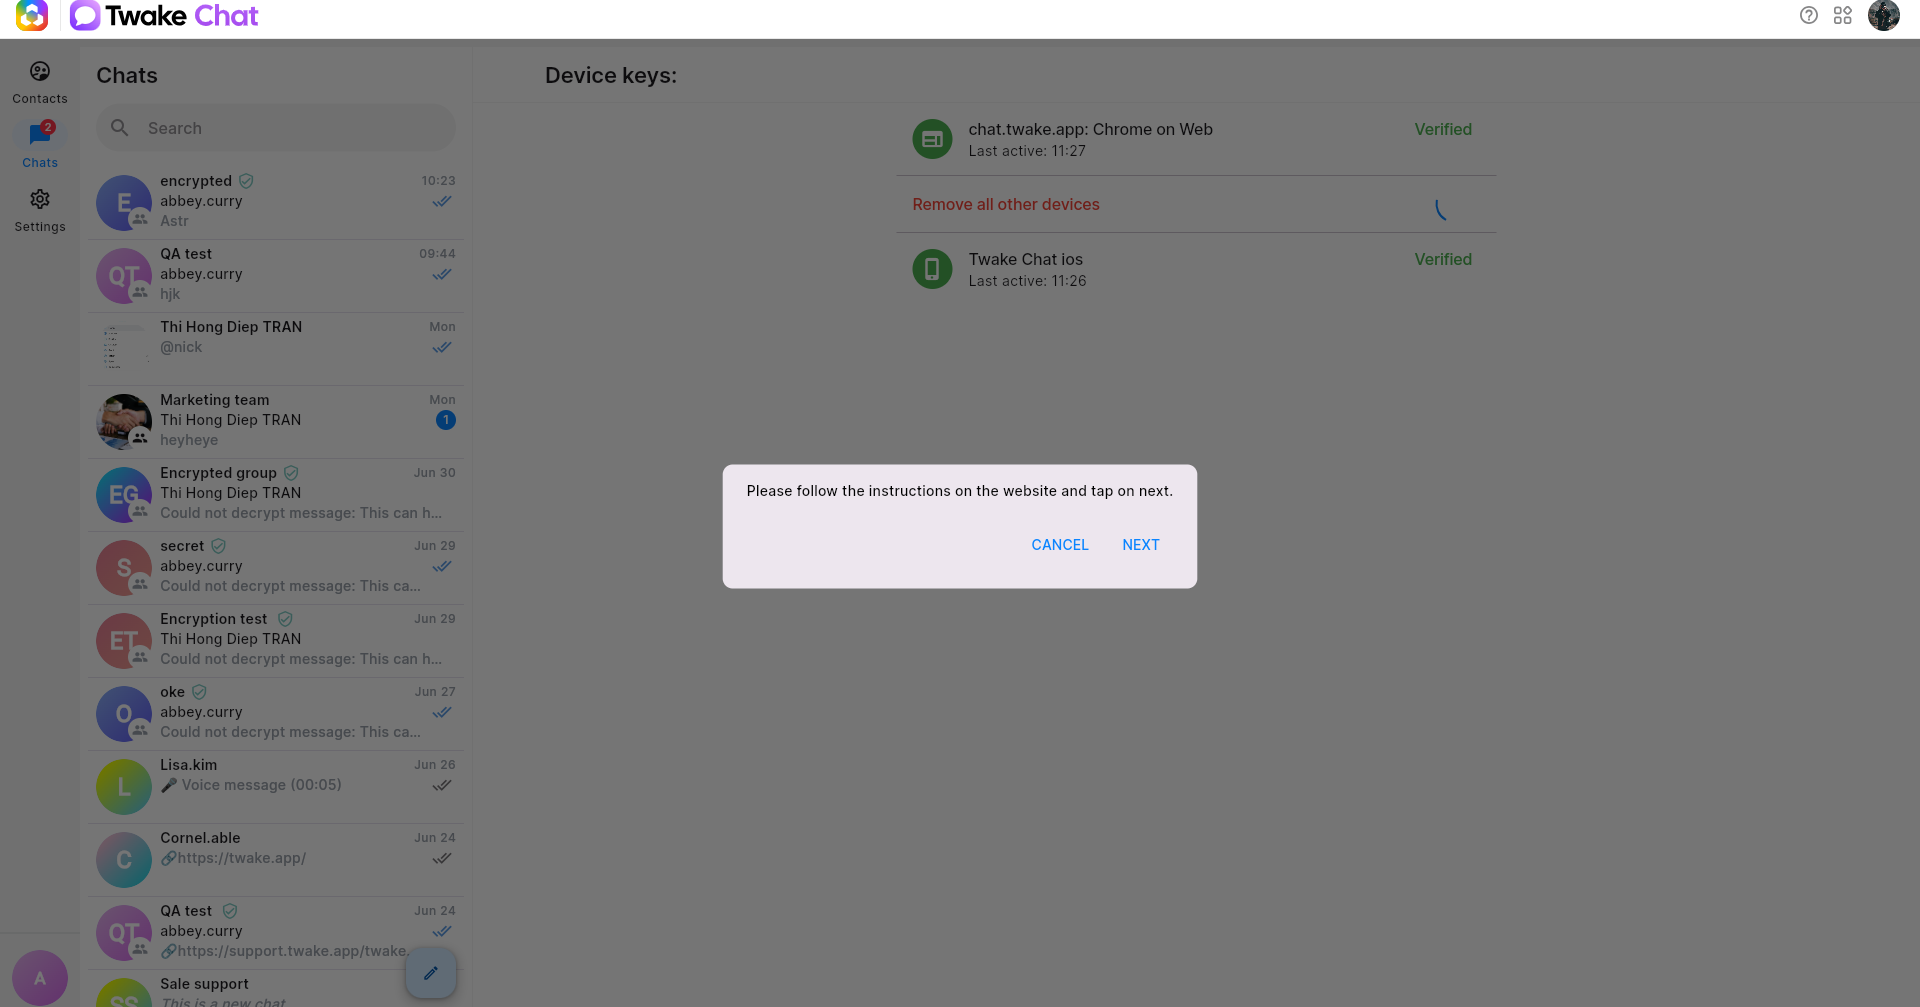
Task: Click the 'EG' avatar of Encrypted group
Action: (124, 495)
